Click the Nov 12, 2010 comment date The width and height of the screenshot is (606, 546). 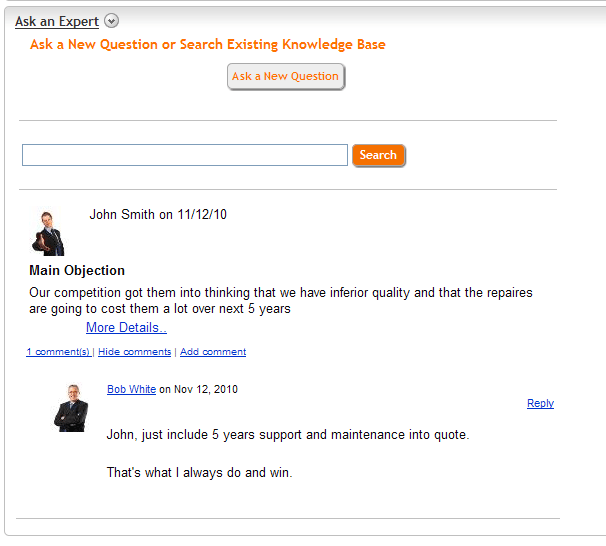click(205, 390)
